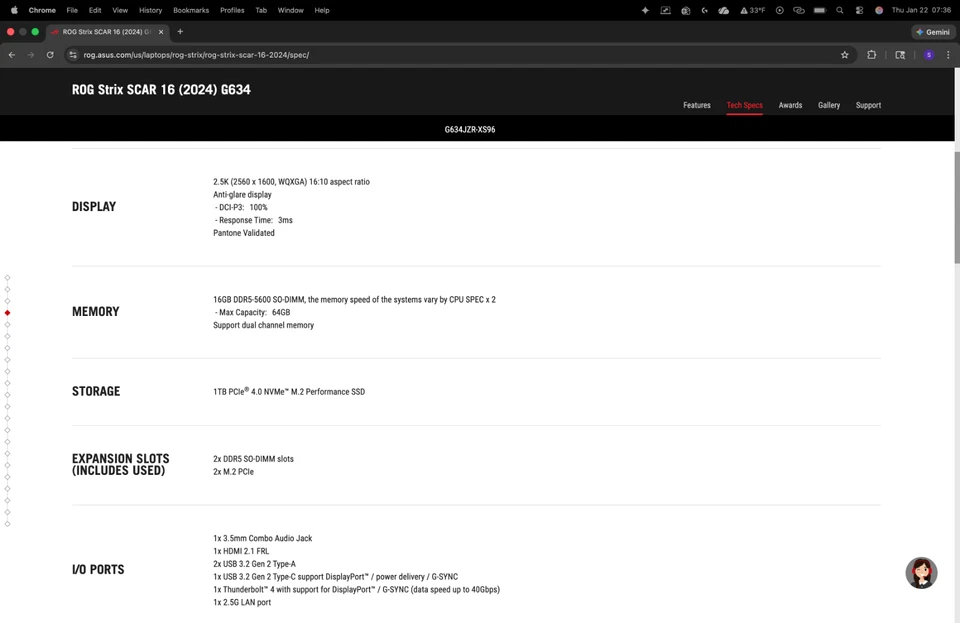
Task: Click the '1x Thunderbolt 4' port line
Action: [x=356, y=590]
